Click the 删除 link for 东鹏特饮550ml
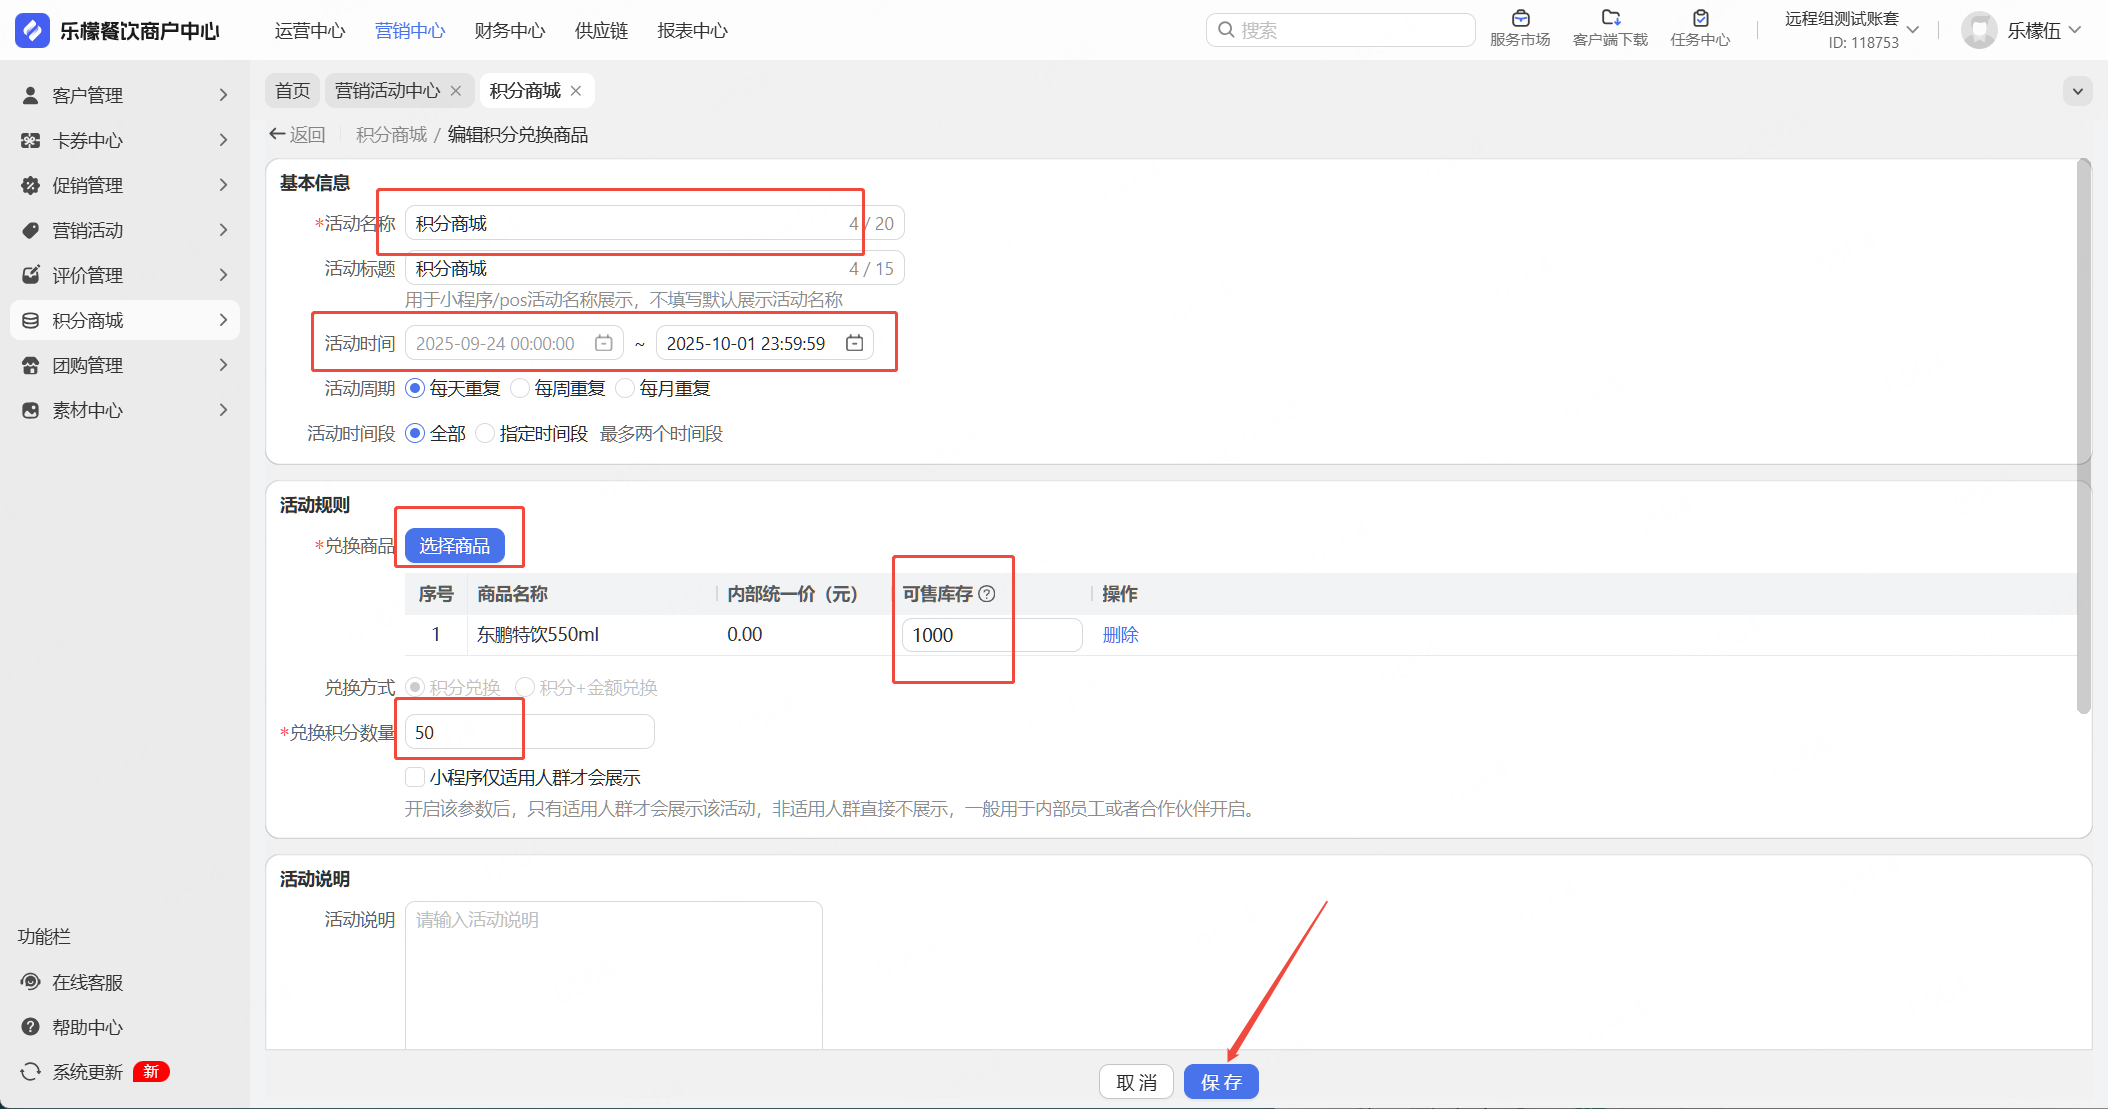This screenshot has width=2108, height=1109. click(x=1120, y=635)
